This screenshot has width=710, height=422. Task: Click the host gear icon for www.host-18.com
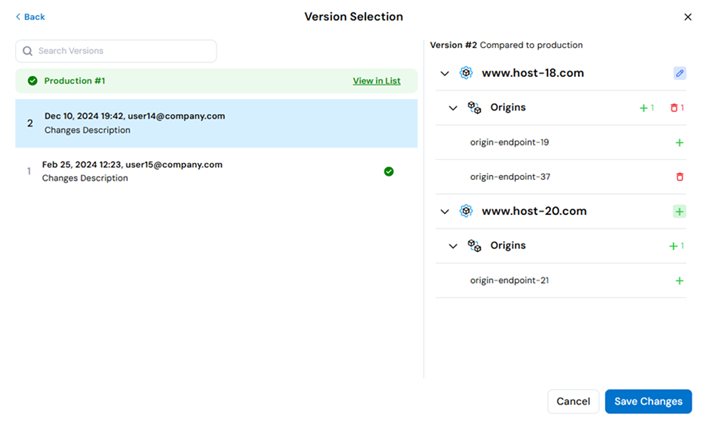466,73
